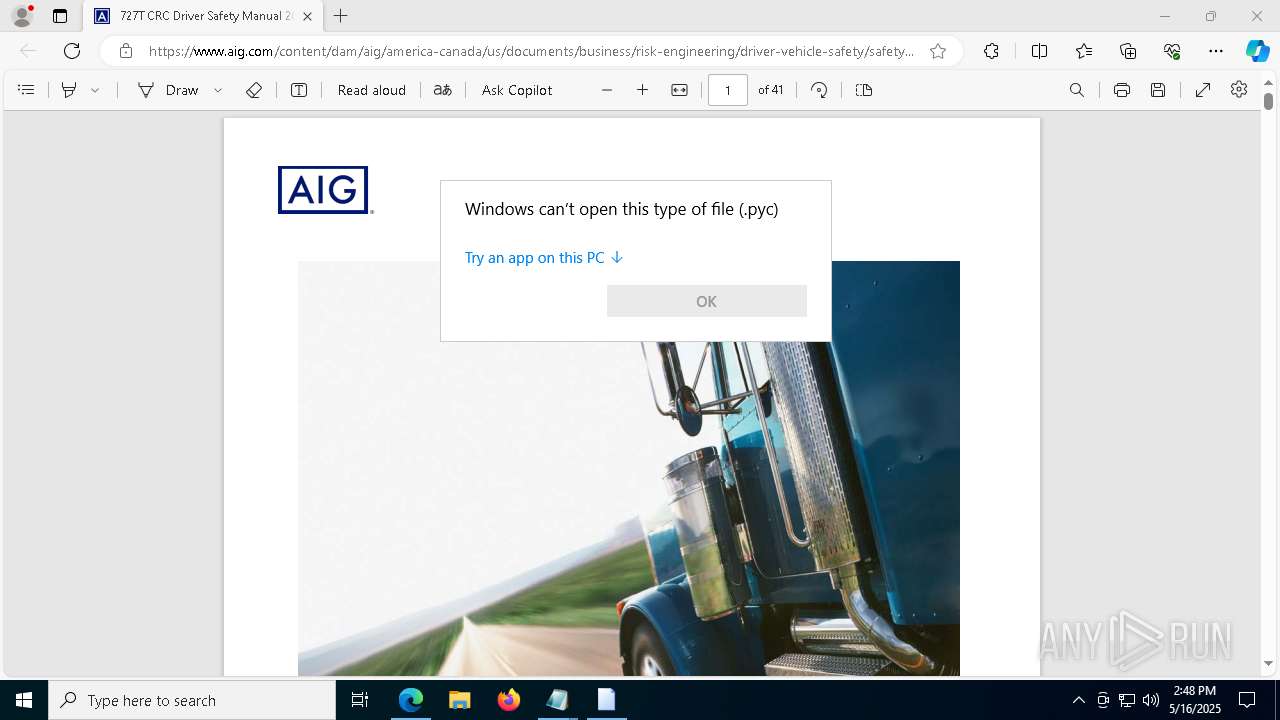This screenshot has width=1280, height=720.
Task: Save the PDF document
Action: [1158, 90]
